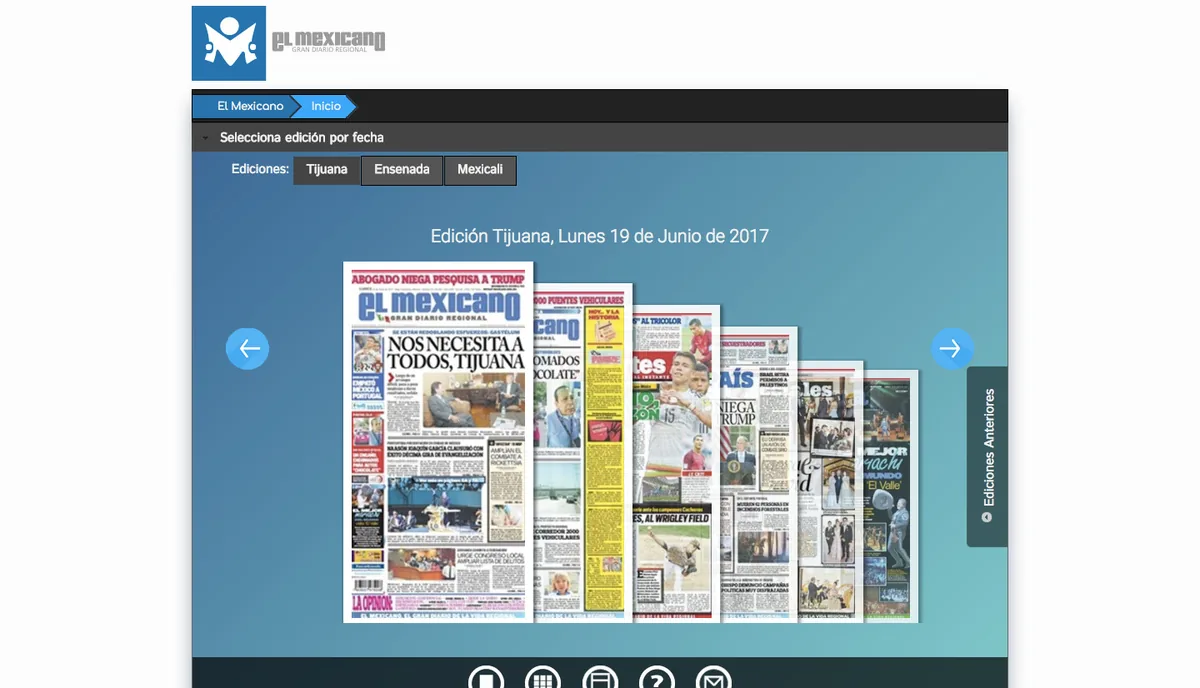
Task: Click the single page view icon
Action: pos(486,678)
